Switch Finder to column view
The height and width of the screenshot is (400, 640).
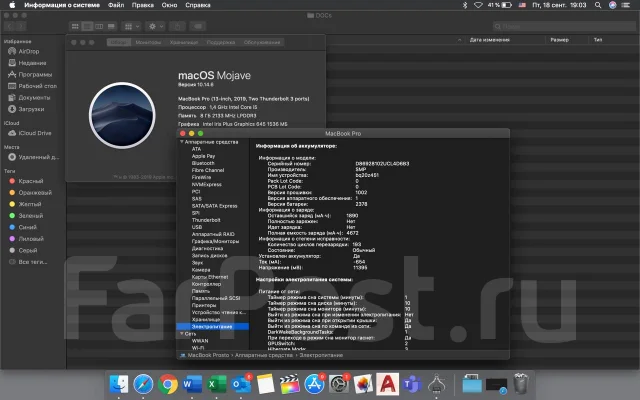click(99, 26)
